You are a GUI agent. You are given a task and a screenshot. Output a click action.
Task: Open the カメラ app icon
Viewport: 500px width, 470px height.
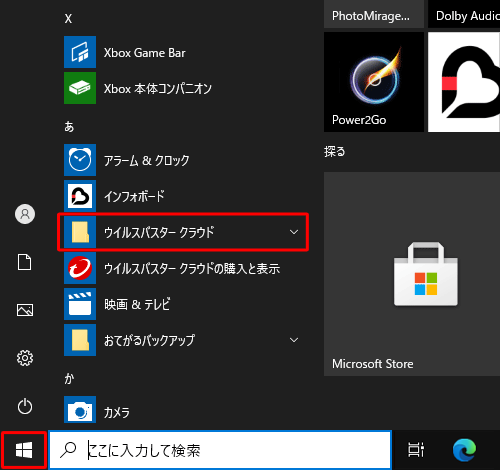click(80, 410)
